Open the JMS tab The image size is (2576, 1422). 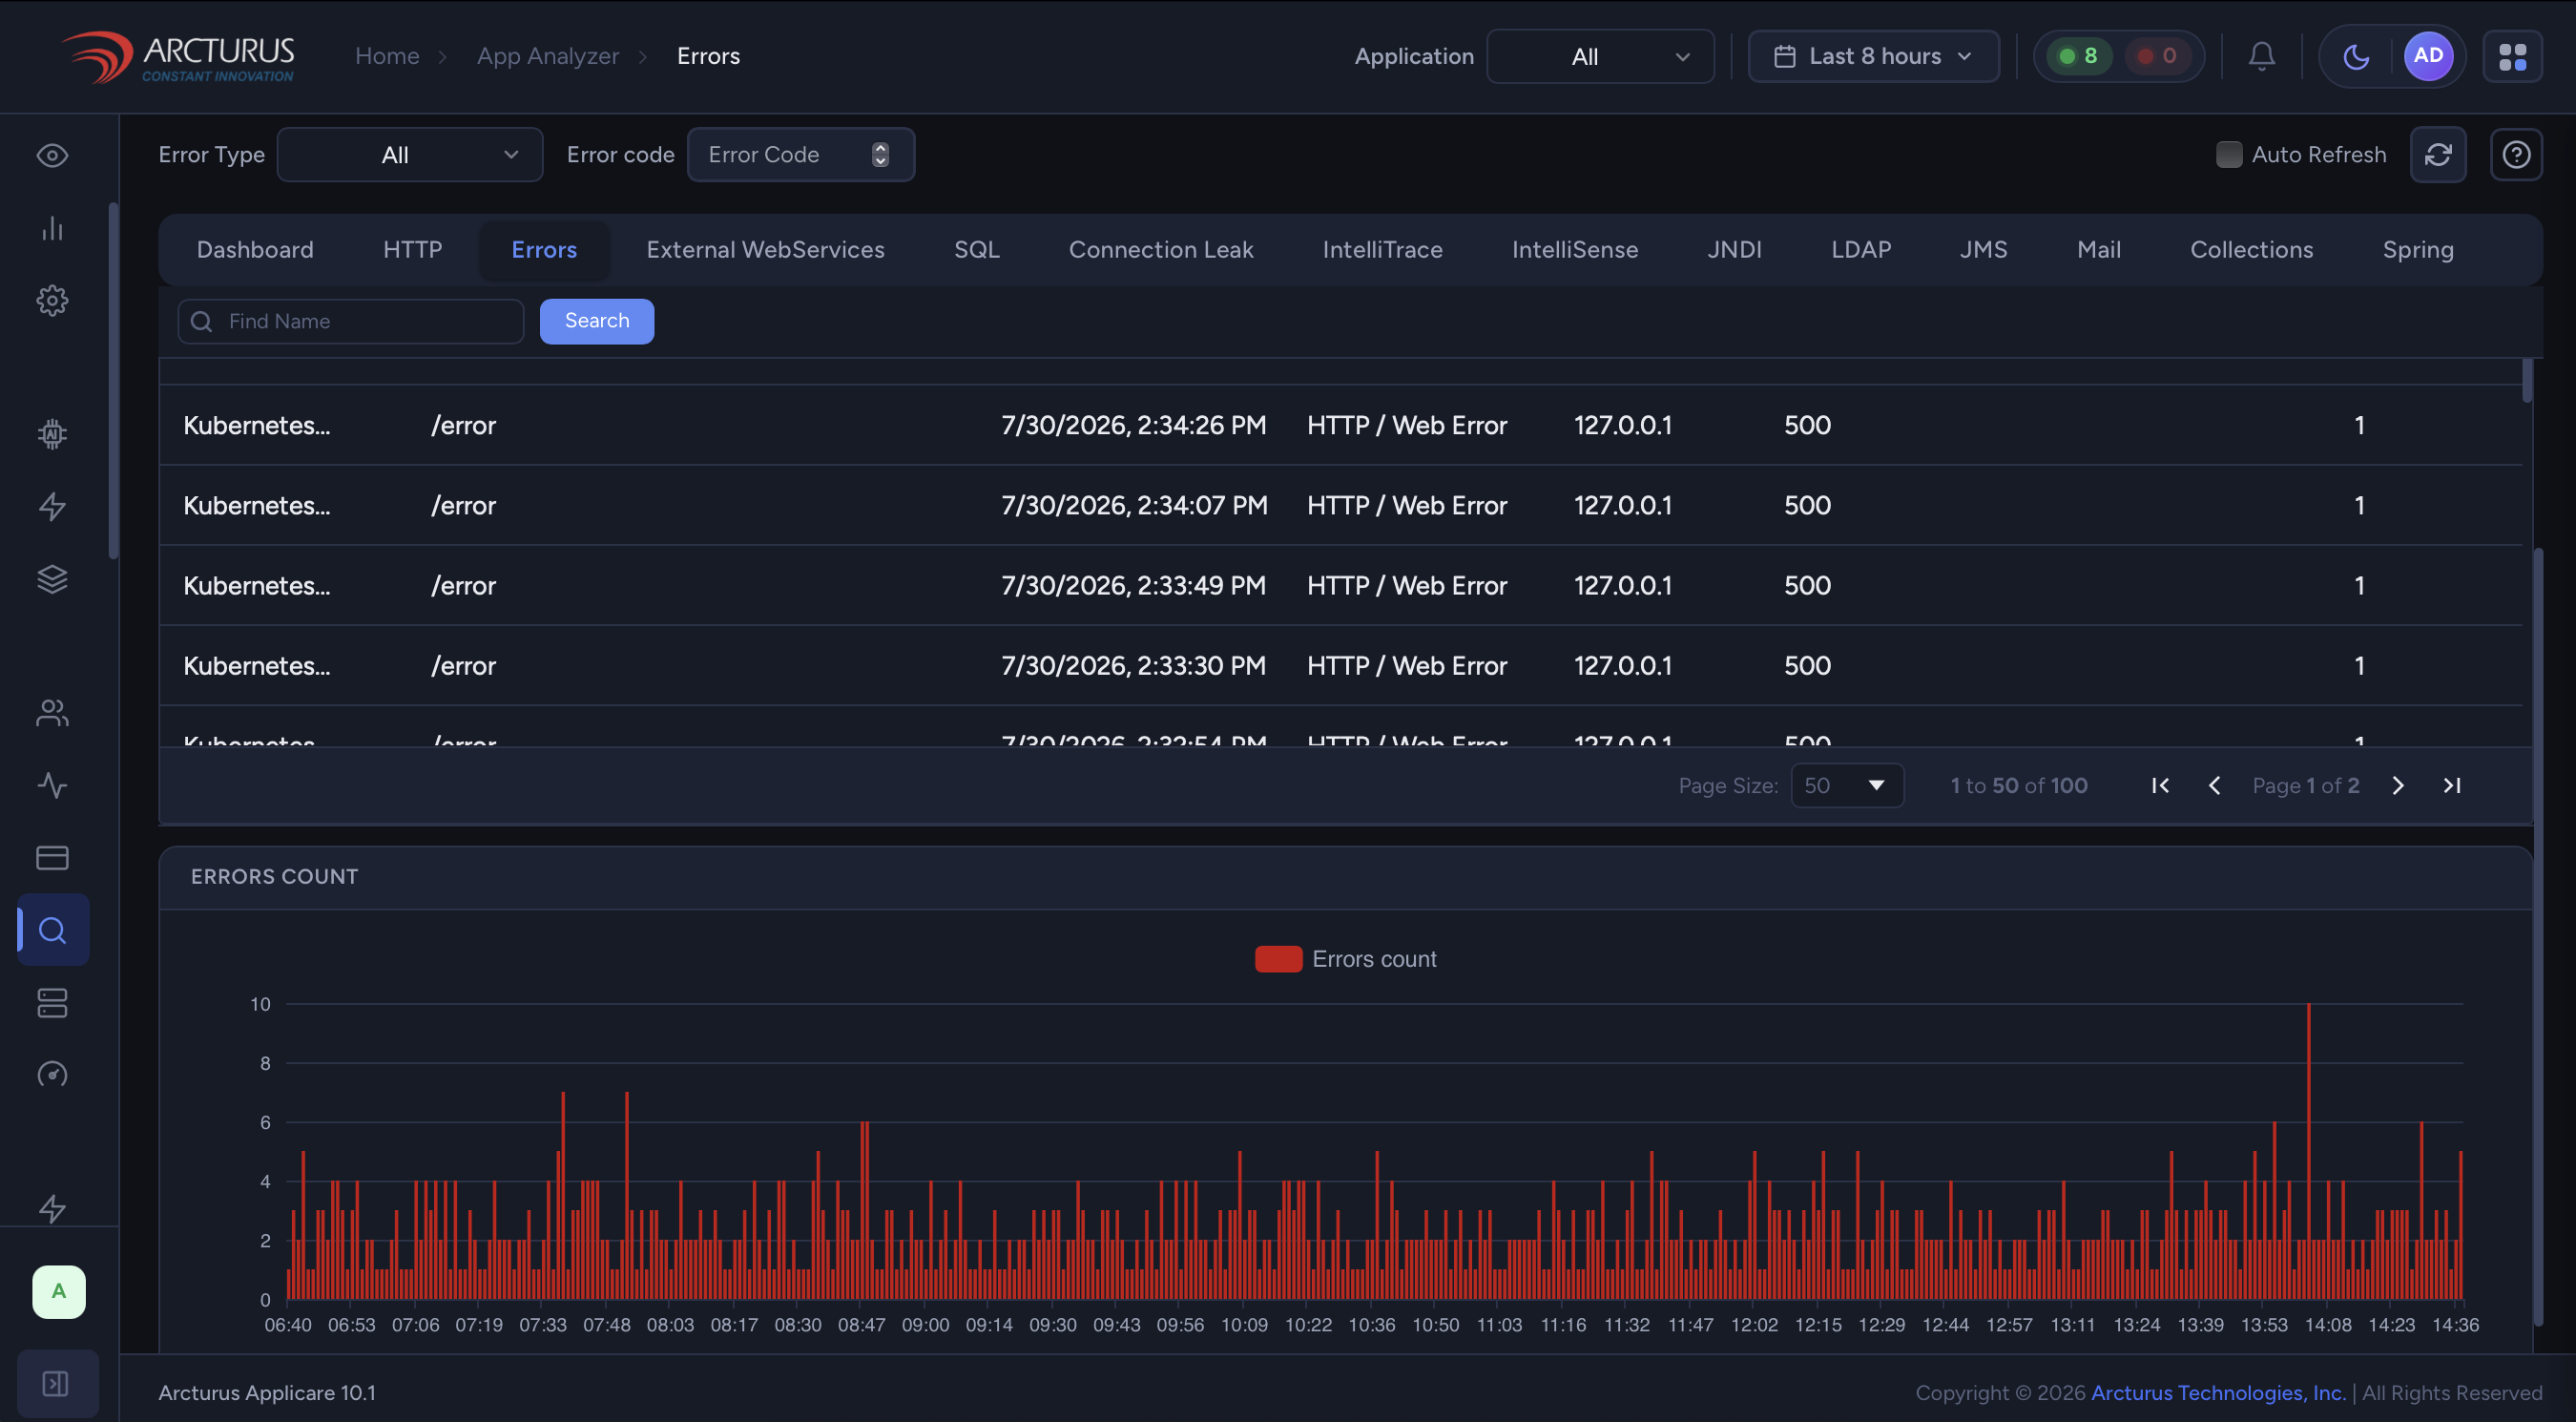1983,250
